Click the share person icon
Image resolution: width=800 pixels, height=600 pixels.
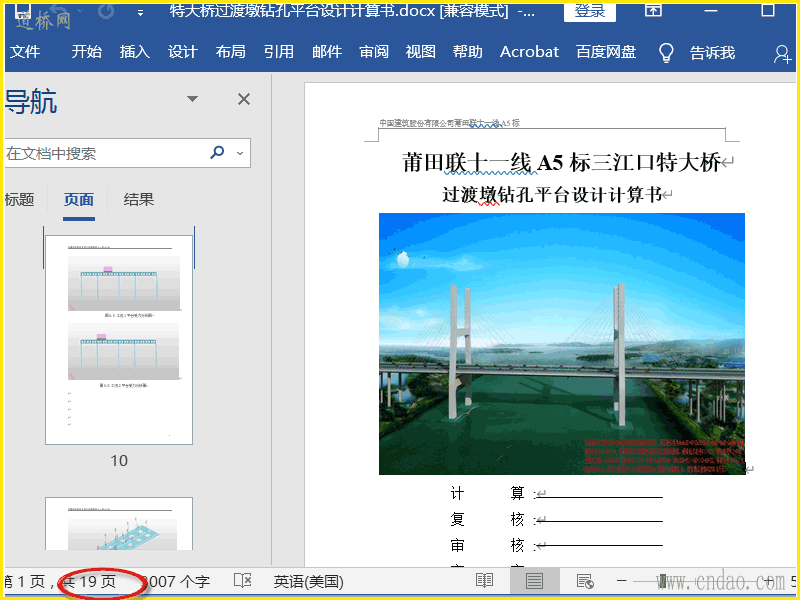pos(782,54)
